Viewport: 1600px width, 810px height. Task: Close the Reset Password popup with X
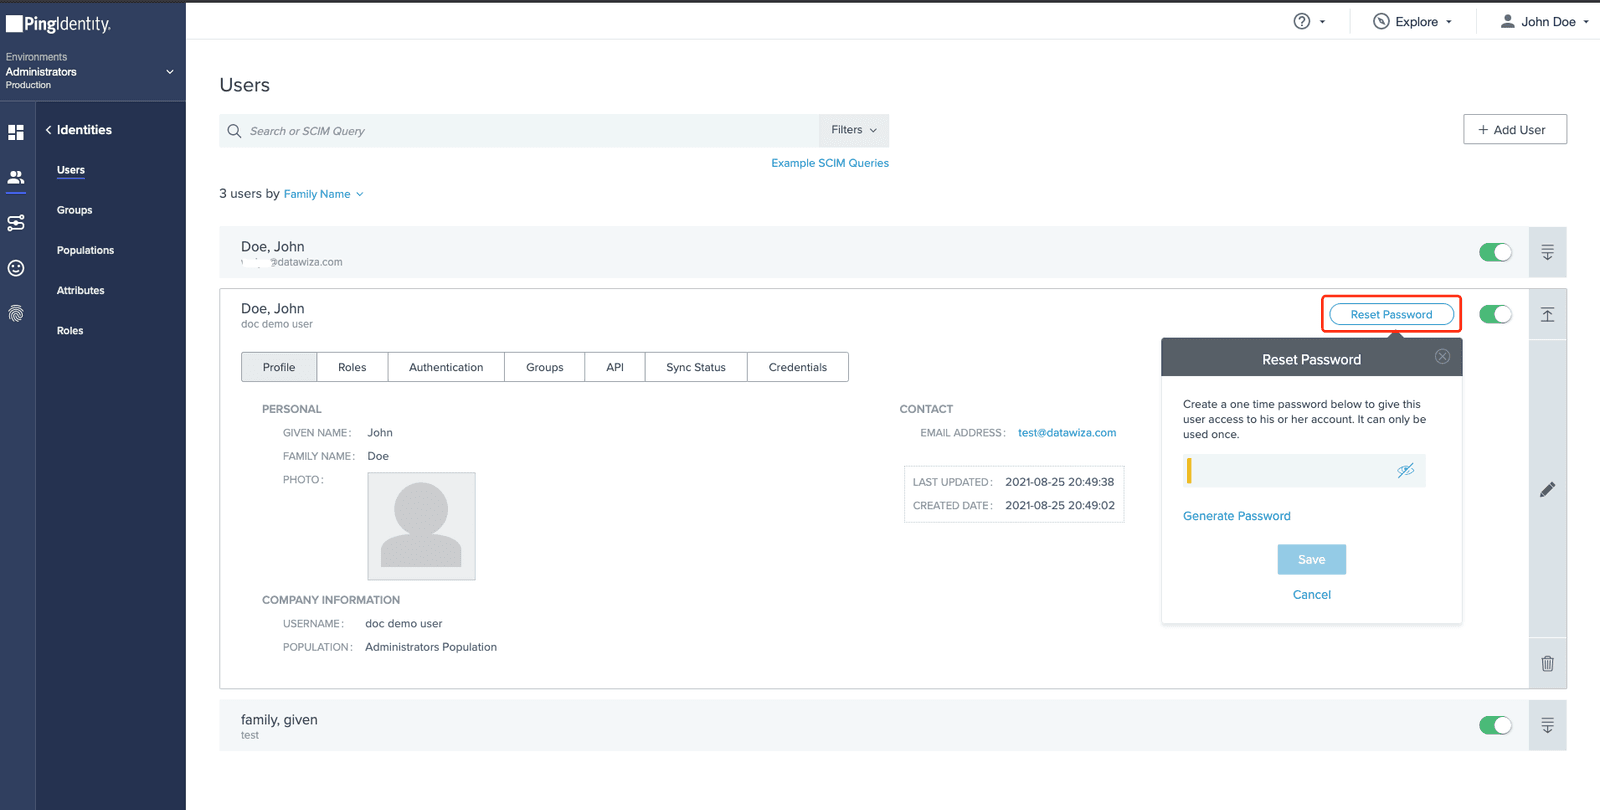click(1442, 357)
